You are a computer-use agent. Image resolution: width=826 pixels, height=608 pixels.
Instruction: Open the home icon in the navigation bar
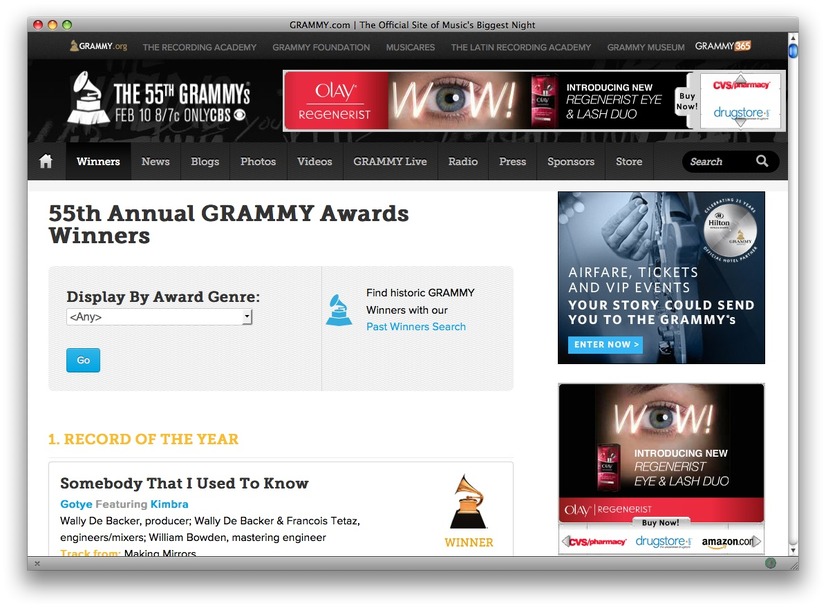tap(46, 161)
